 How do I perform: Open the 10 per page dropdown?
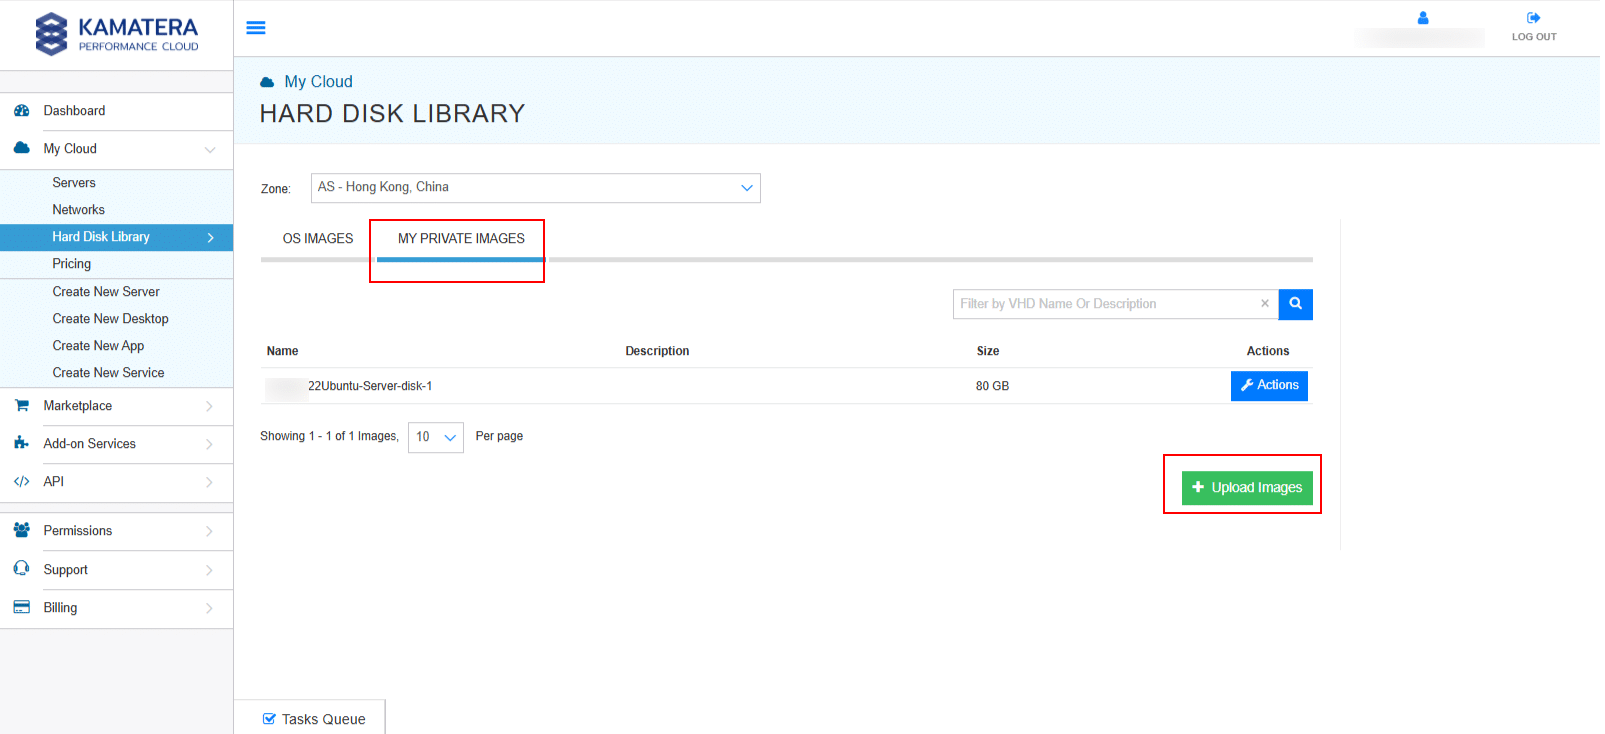[436, 437]
